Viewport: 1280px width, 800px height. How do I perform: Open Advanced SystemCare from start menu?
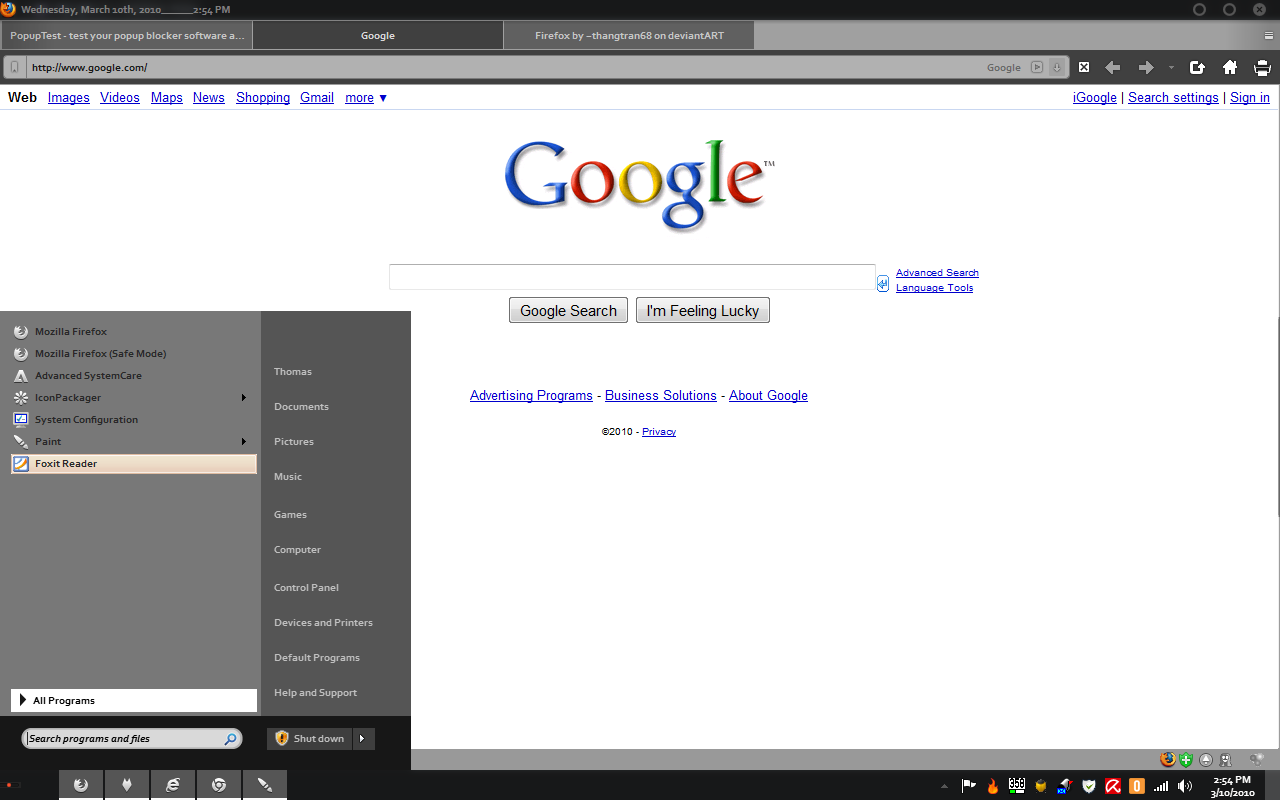133,375
